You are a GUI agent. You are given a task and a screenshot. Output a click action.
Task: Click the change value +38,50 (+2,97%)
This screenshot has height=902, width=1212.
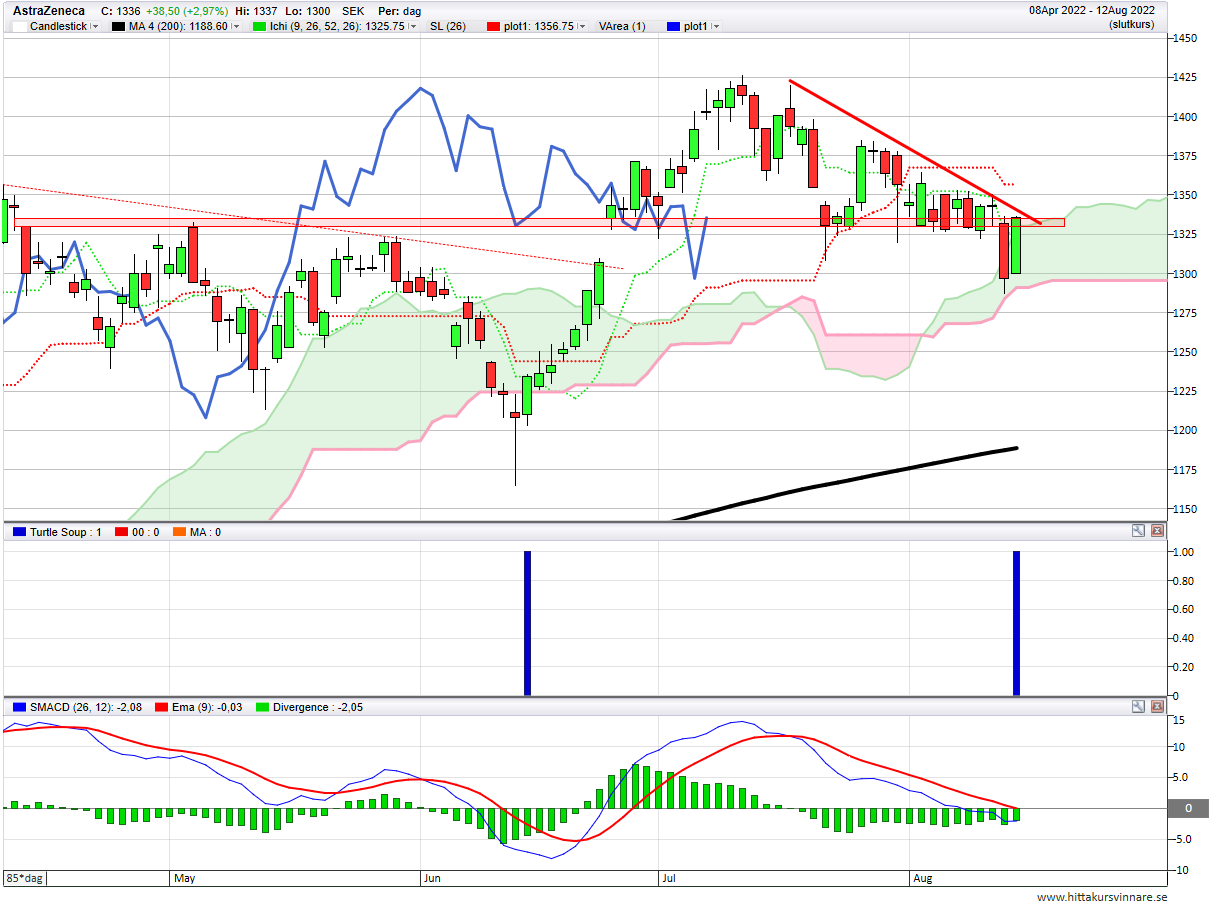pos(186,10)
